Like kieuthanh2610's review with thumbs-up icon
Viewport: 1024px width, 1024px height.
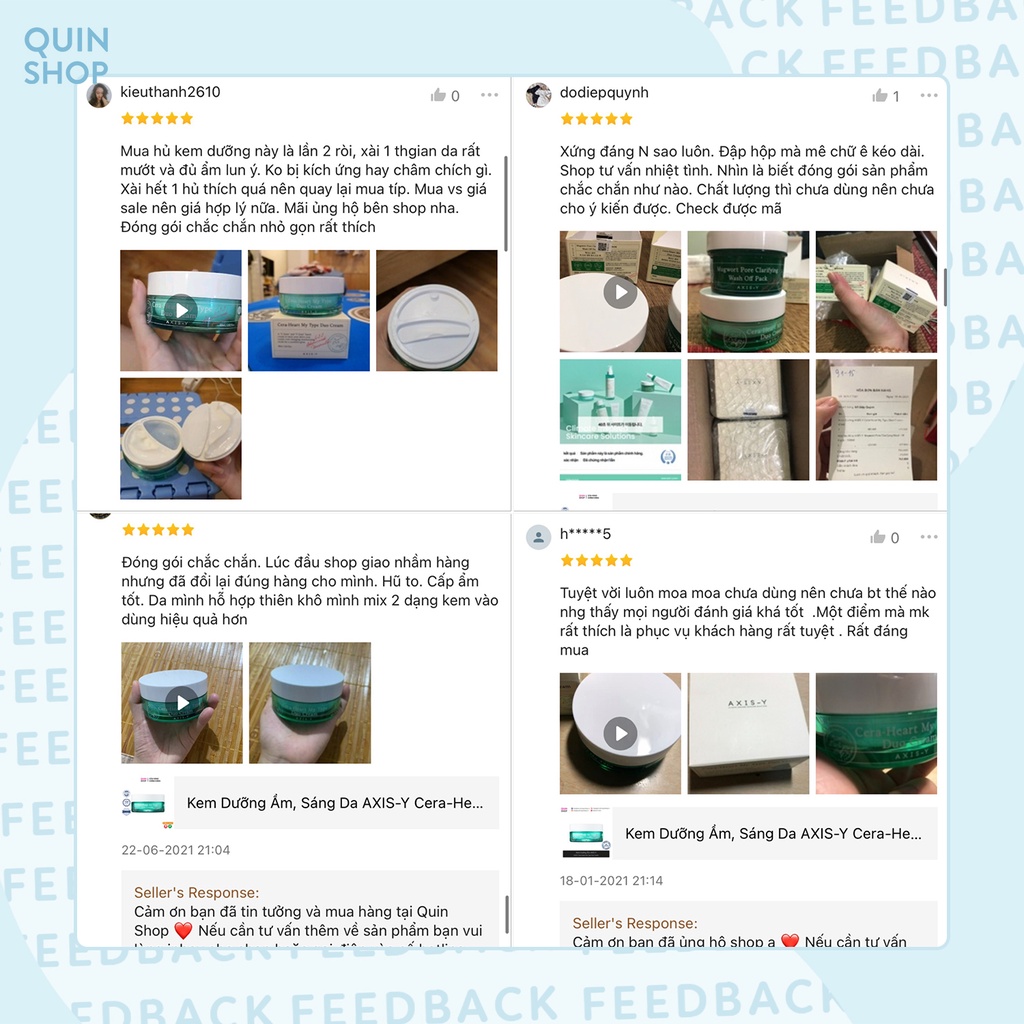point(438,95)
